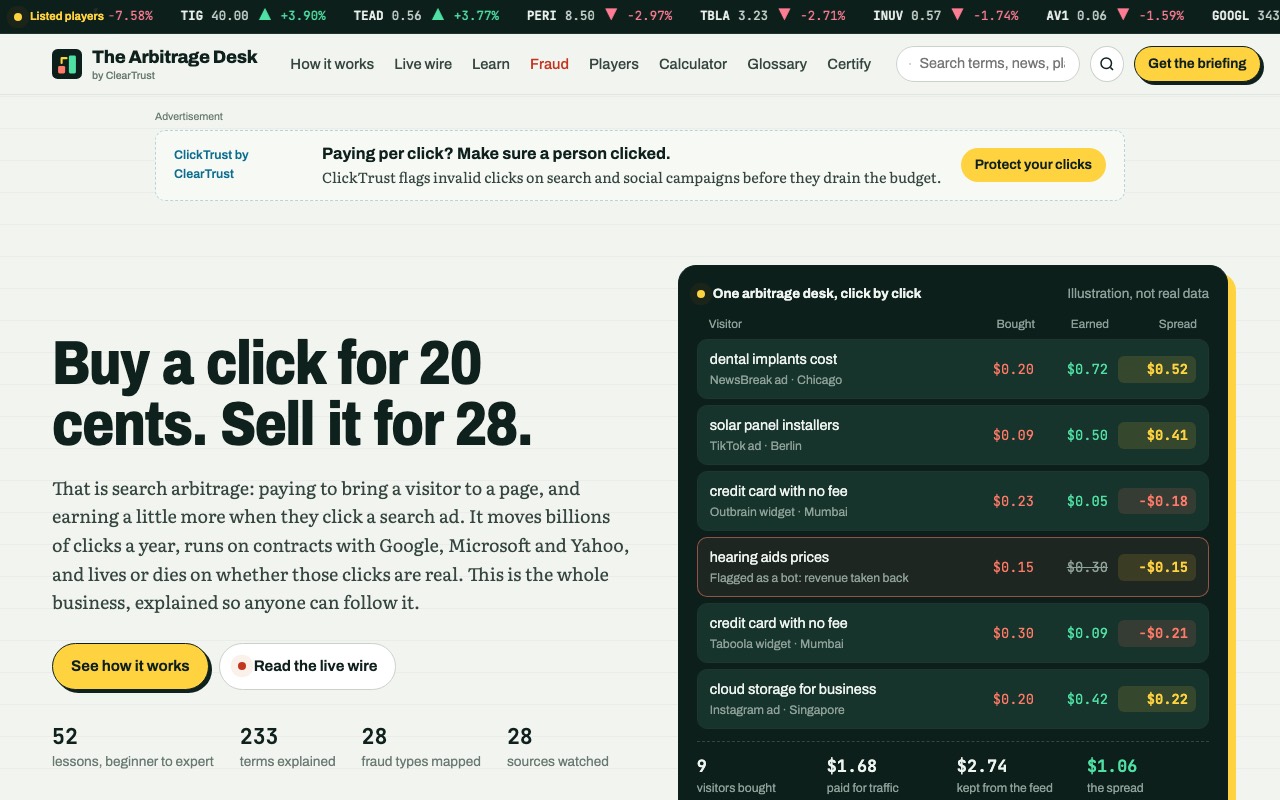
Task: Click the search terms input field
Action: 988,64
